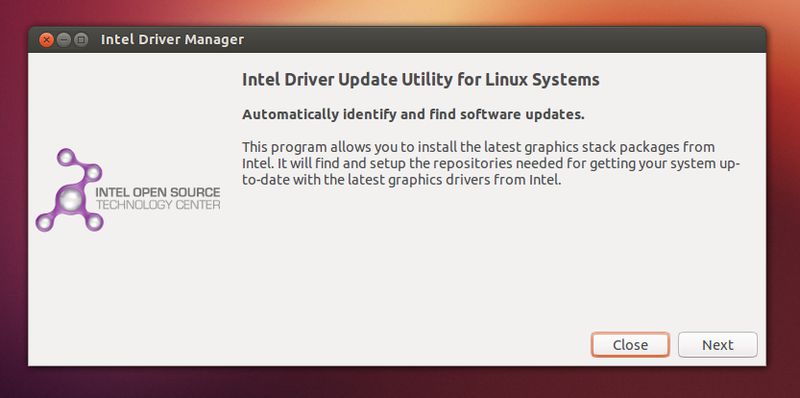800x398 pixels.
Task: Select the Intel Driver Manager title text
Action: tap(172, 39)
